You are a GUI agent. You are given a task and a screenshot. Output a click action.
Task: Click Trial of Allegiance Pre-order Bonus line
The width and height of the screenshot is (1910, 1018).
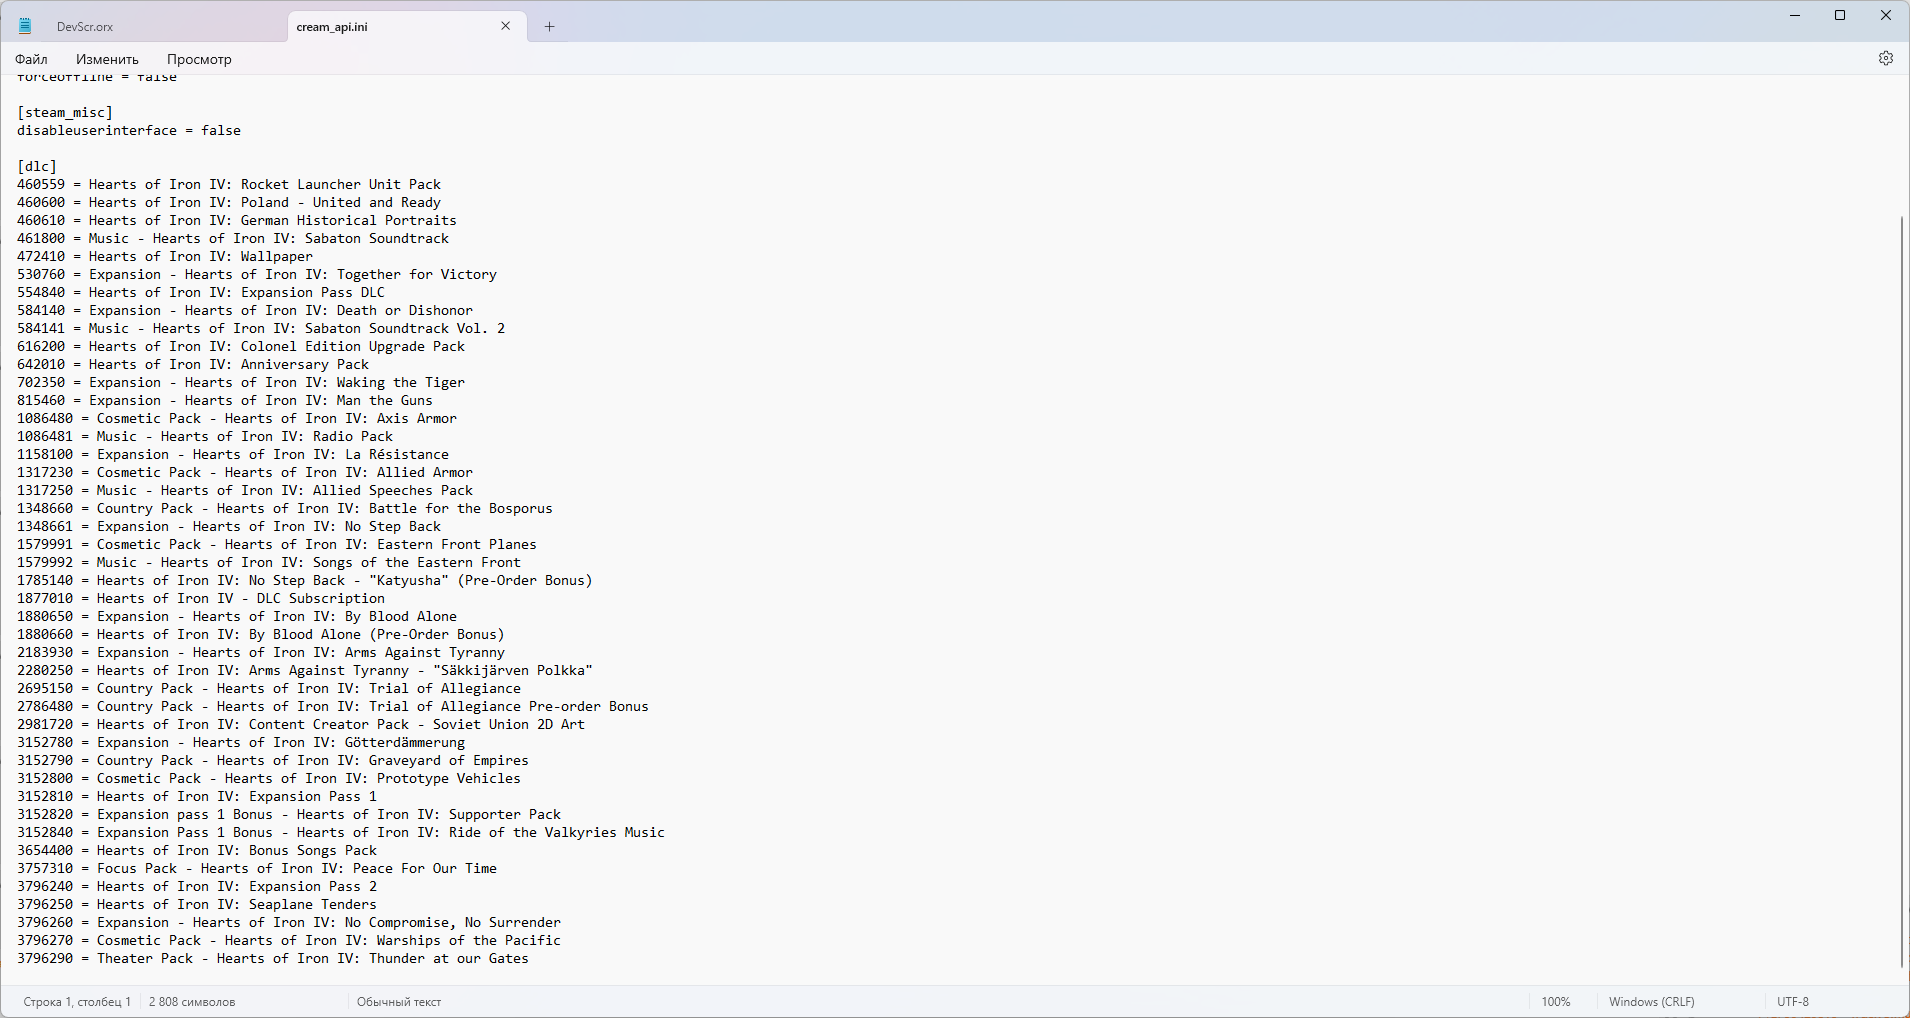click(x=333, y=707)
